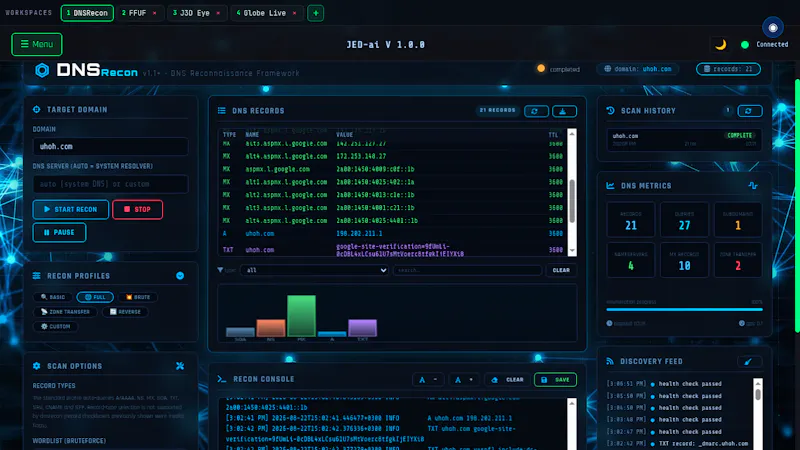Image resolution: width=800 pixels, height=450 pixels.
Task: Add a new workspace with plus button
Action: tap(315, 13)
